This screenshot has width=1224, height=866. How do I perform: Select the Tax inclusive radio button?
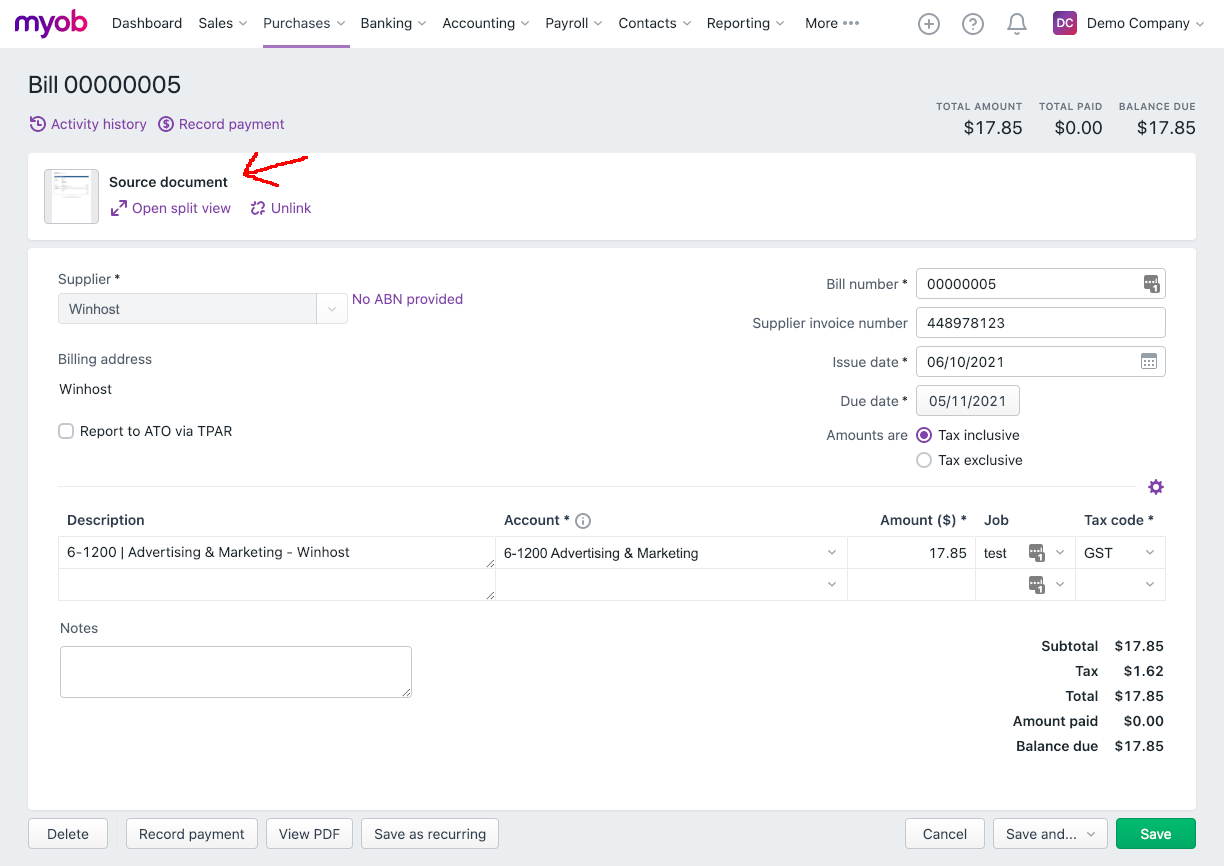924,435
